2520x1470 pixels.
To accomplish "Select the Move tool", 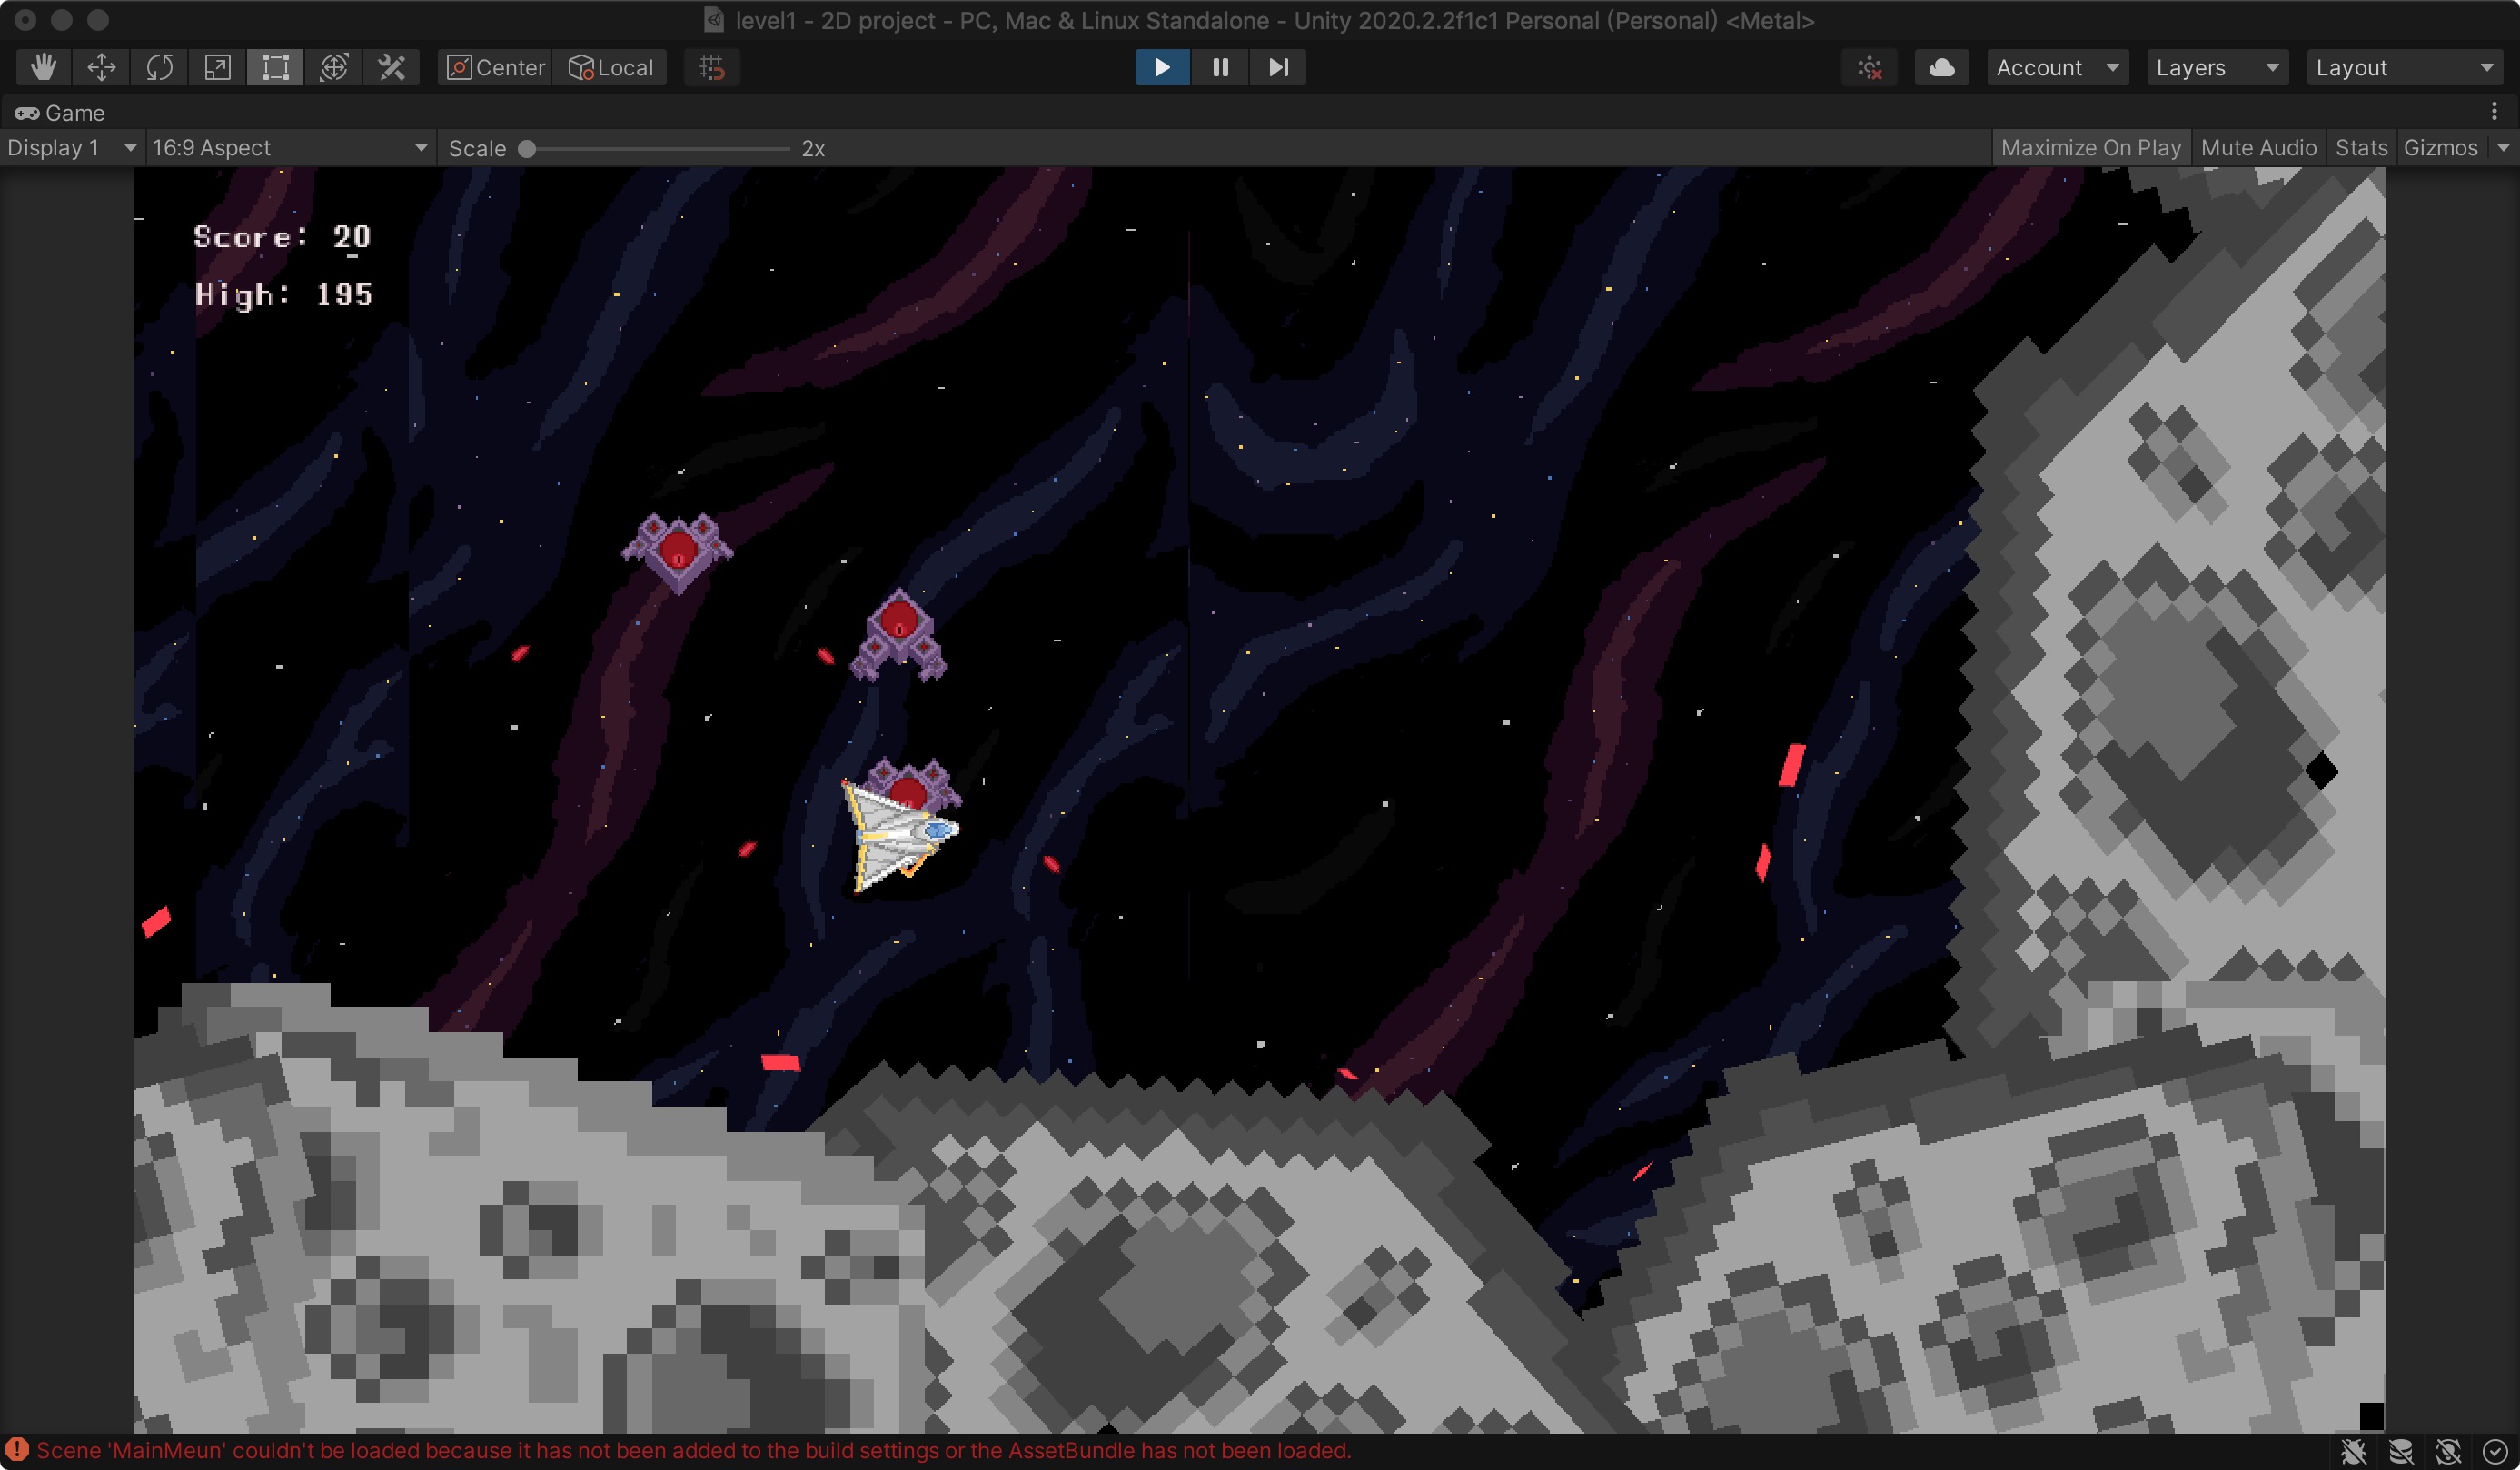I will click(100, 67).
